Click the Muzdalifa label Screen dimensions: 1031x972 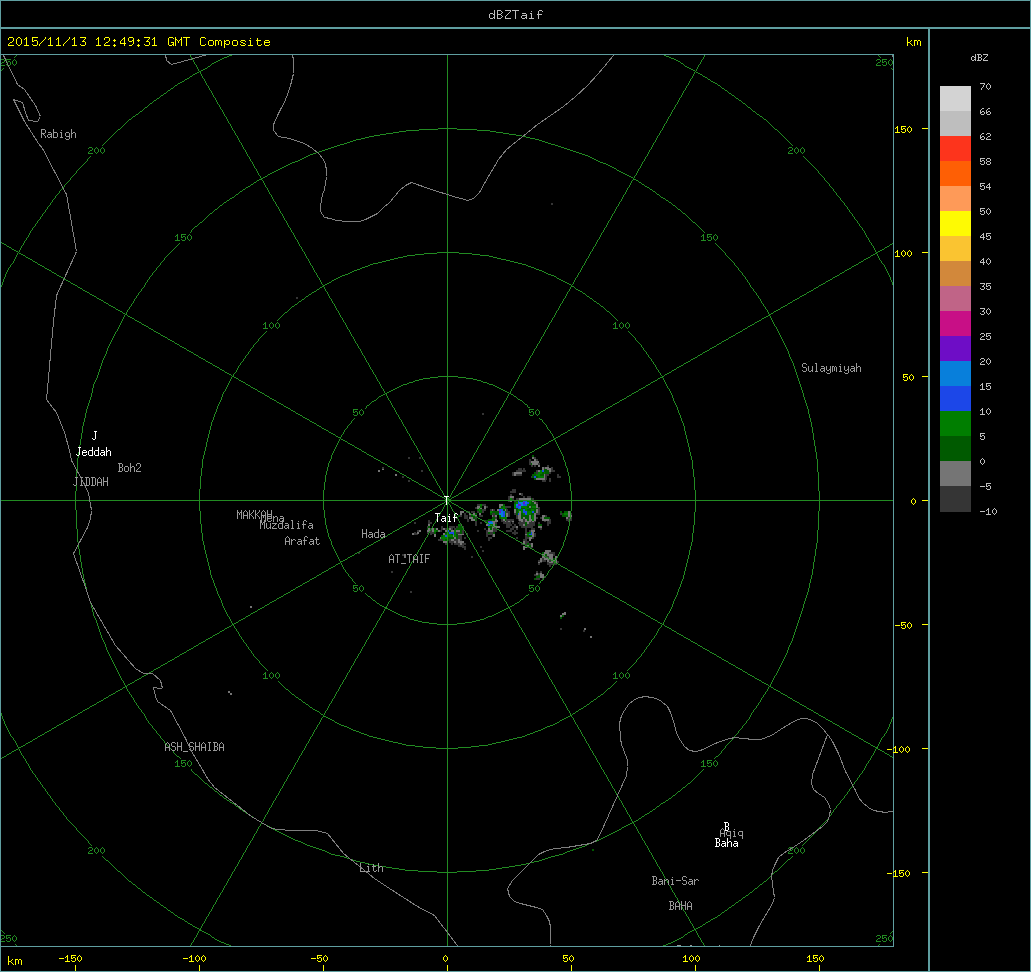point(286,525)
